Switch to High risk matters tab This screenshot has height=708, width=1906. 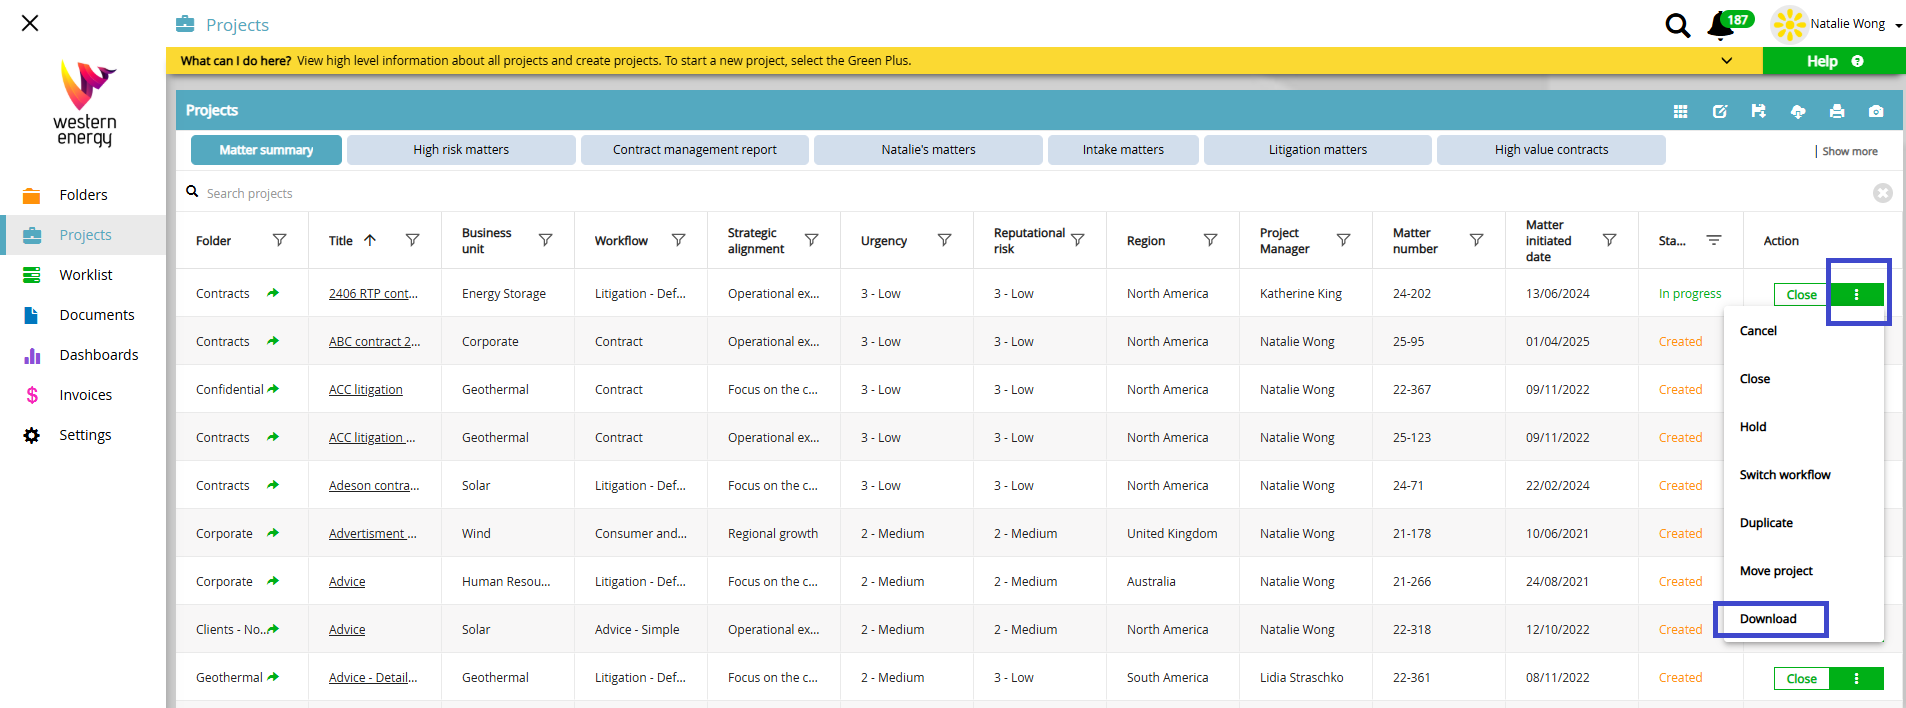coord(461,150)
